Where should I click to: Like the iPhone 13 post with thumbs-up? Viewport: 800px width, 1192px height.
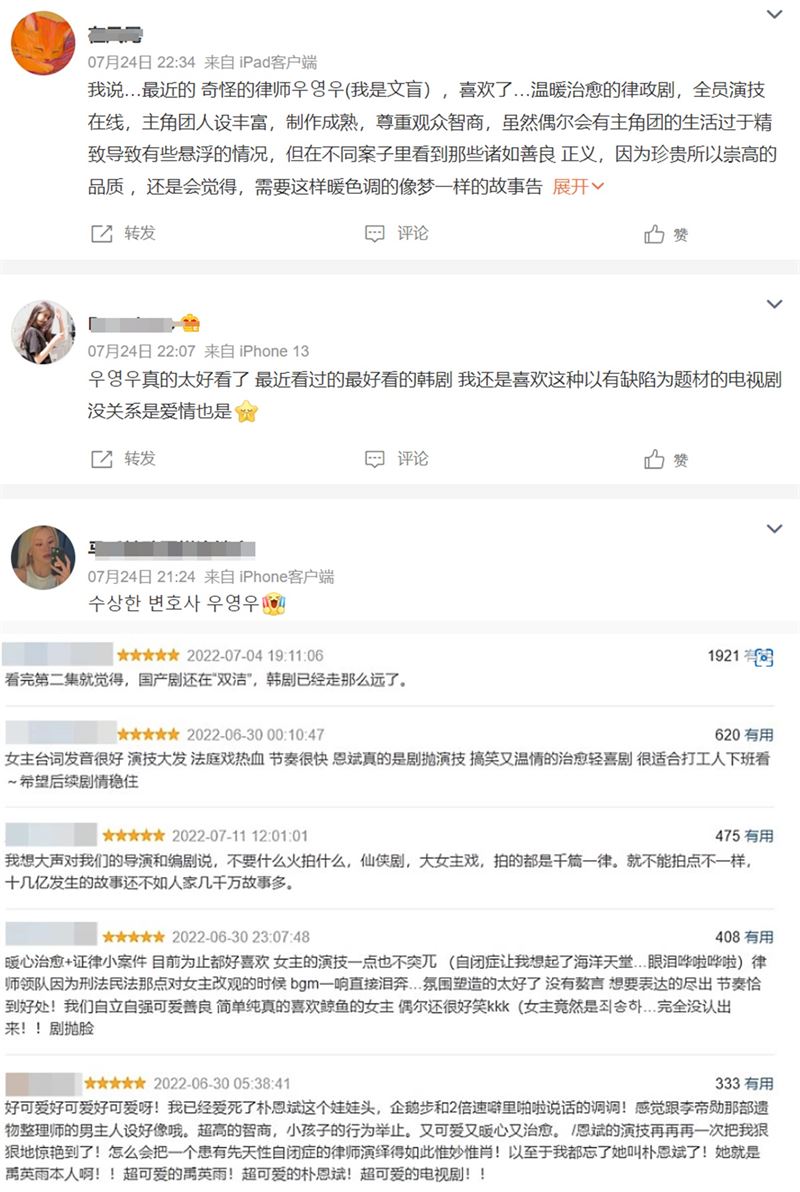[654, 459]
